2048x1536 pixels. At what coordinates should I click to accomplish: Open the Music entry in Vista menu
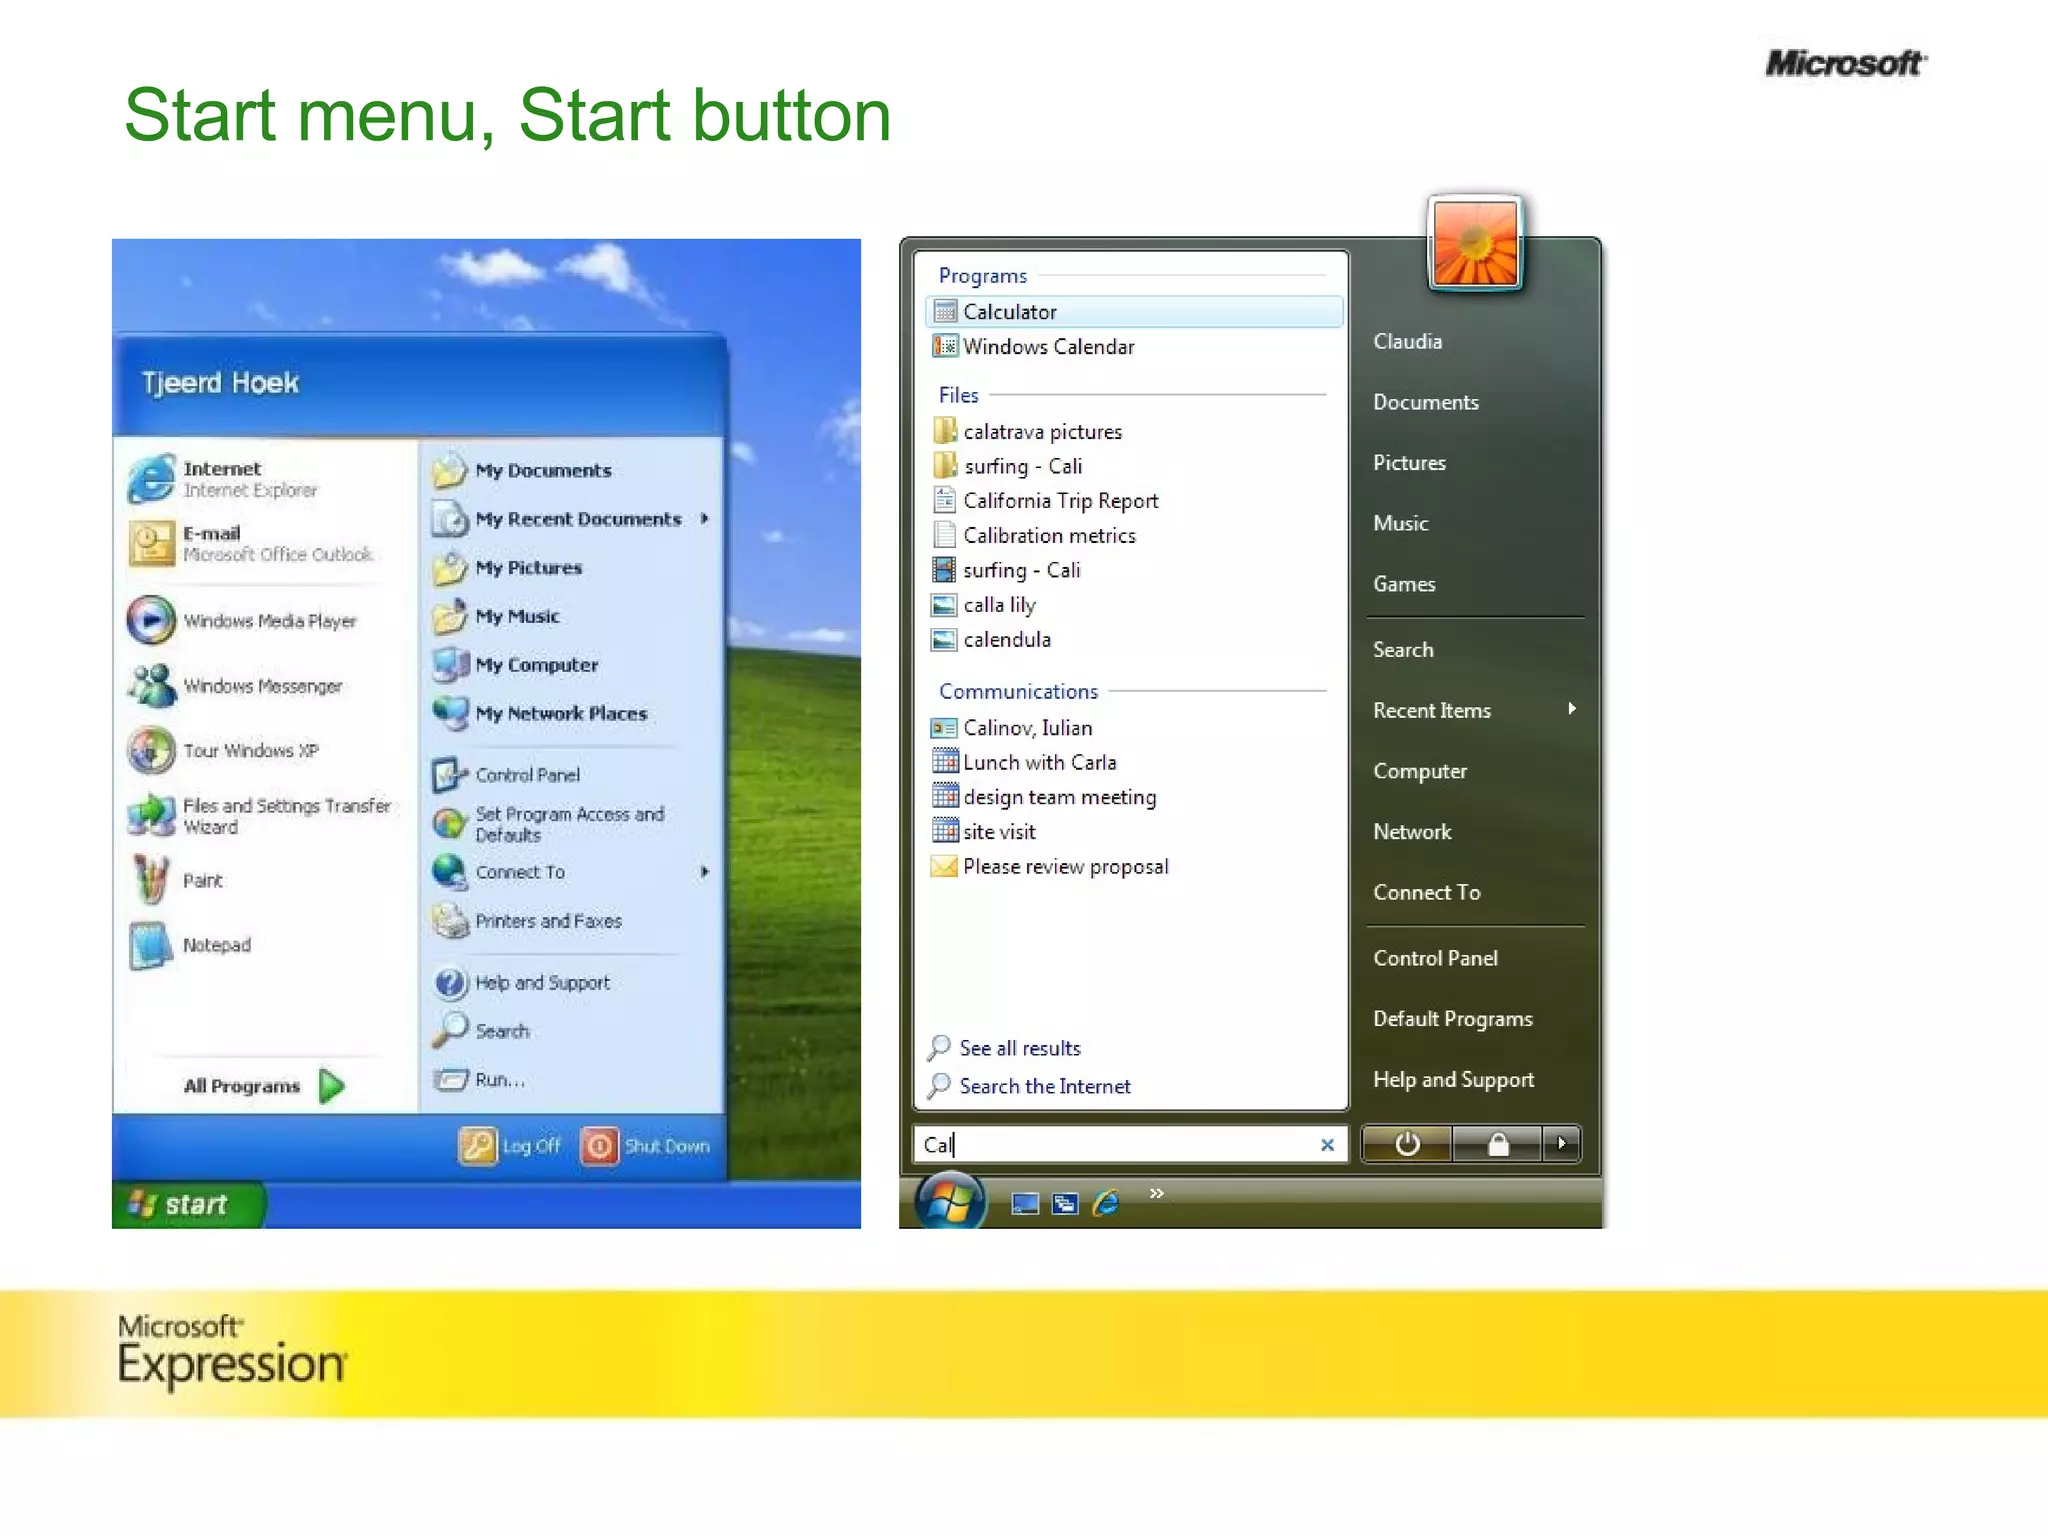point(1400,523)
